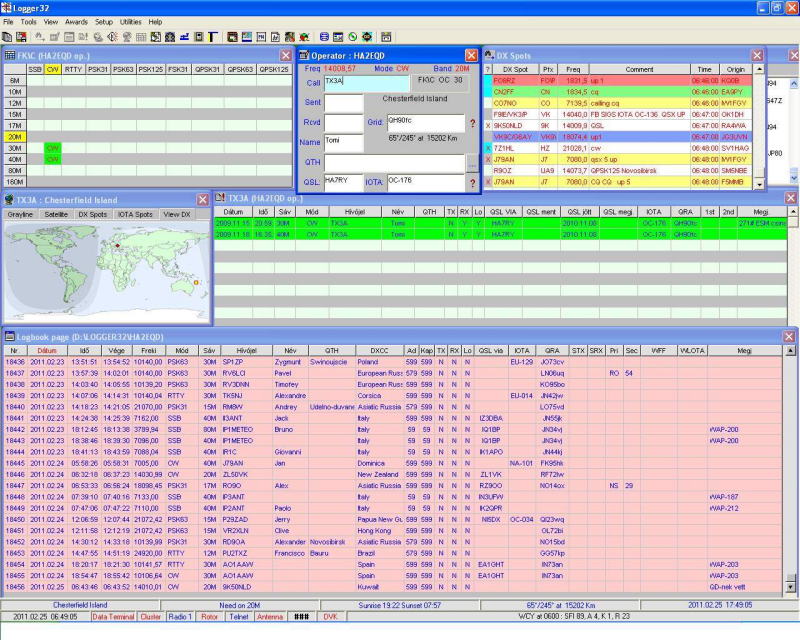Open the Tools menu

pyautogui.click(x=29, y=22)
